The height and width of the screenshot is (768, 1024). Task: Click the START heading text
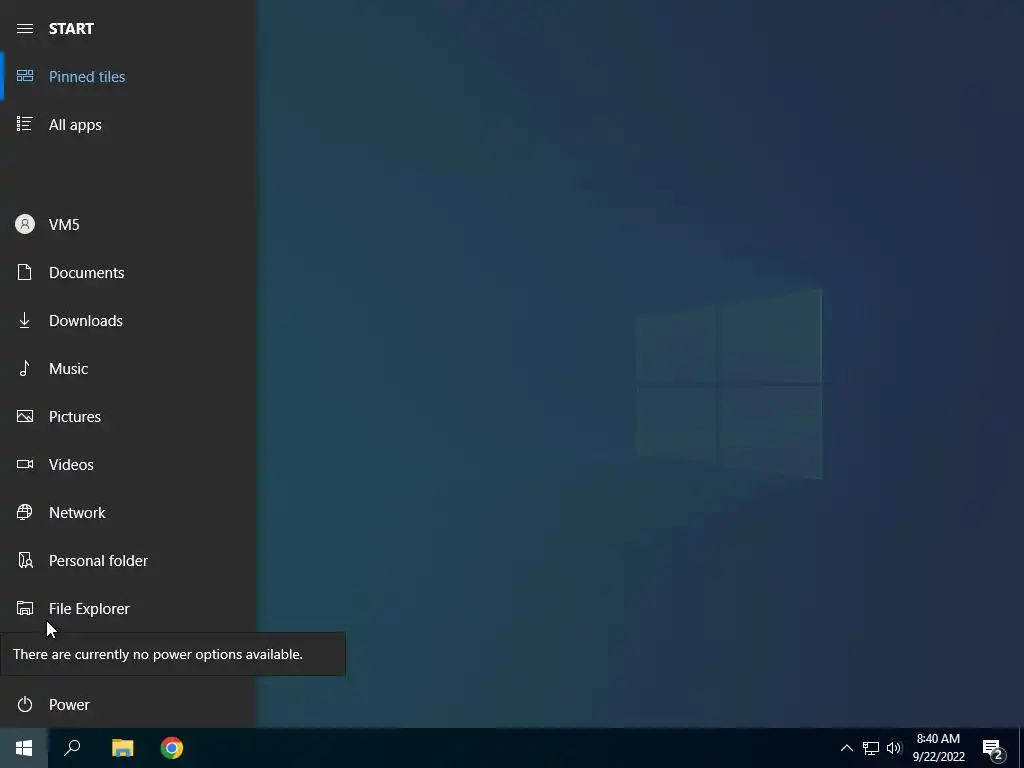point(71,29)
